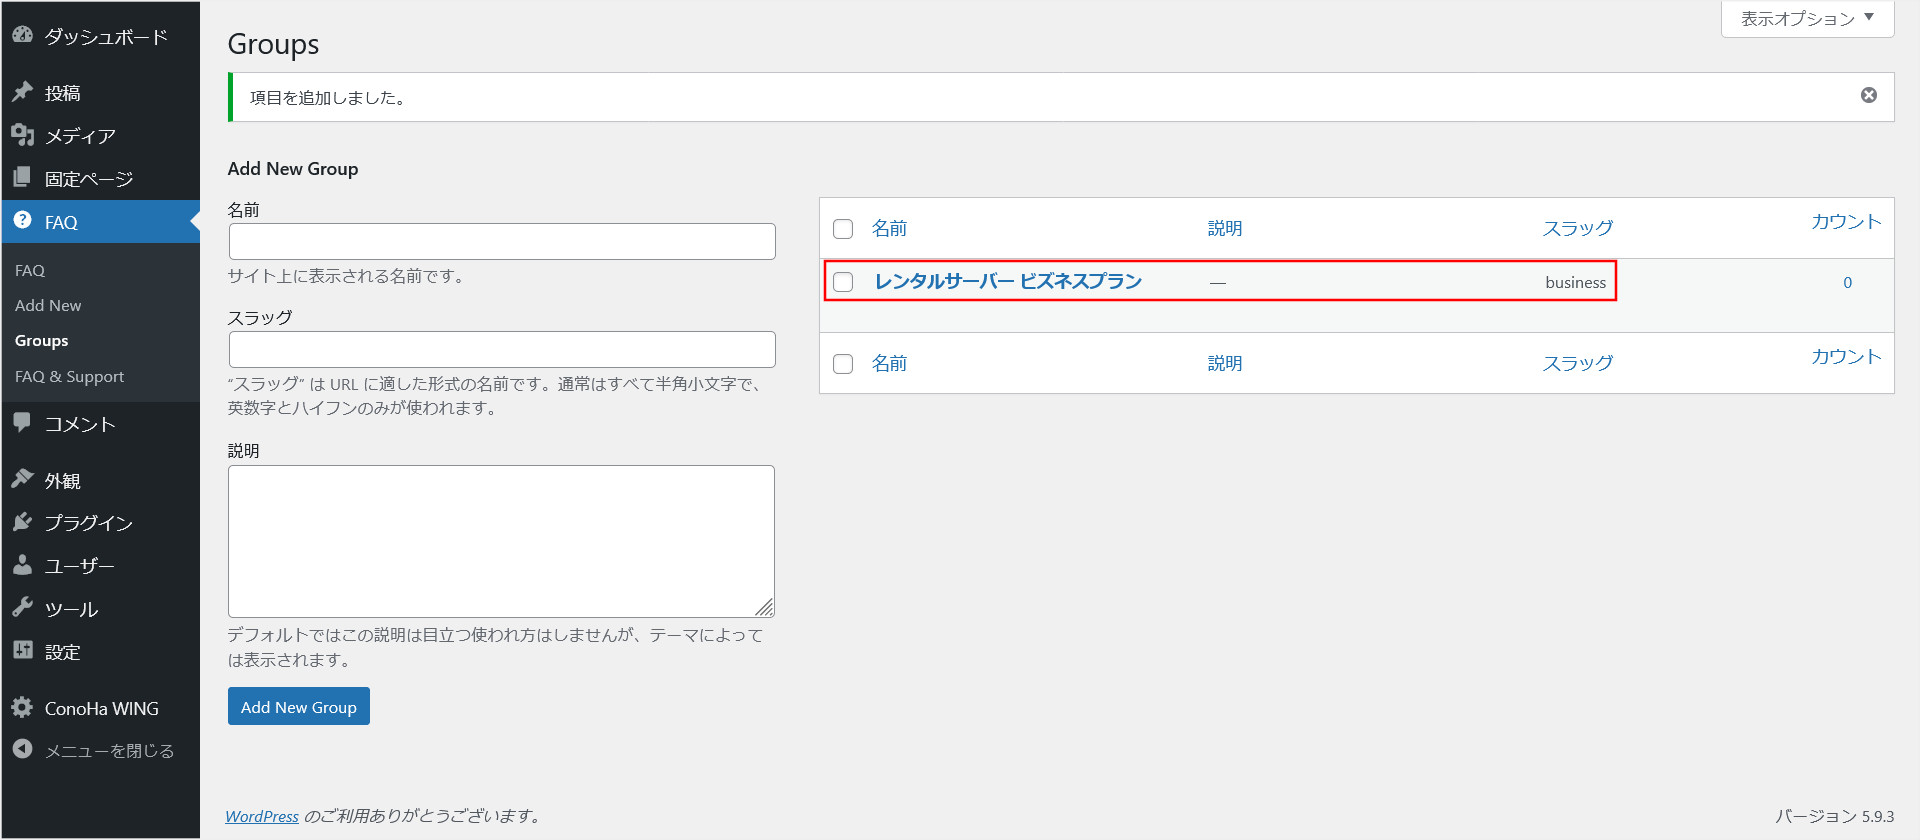Open ツール menu

click(100, 609)
